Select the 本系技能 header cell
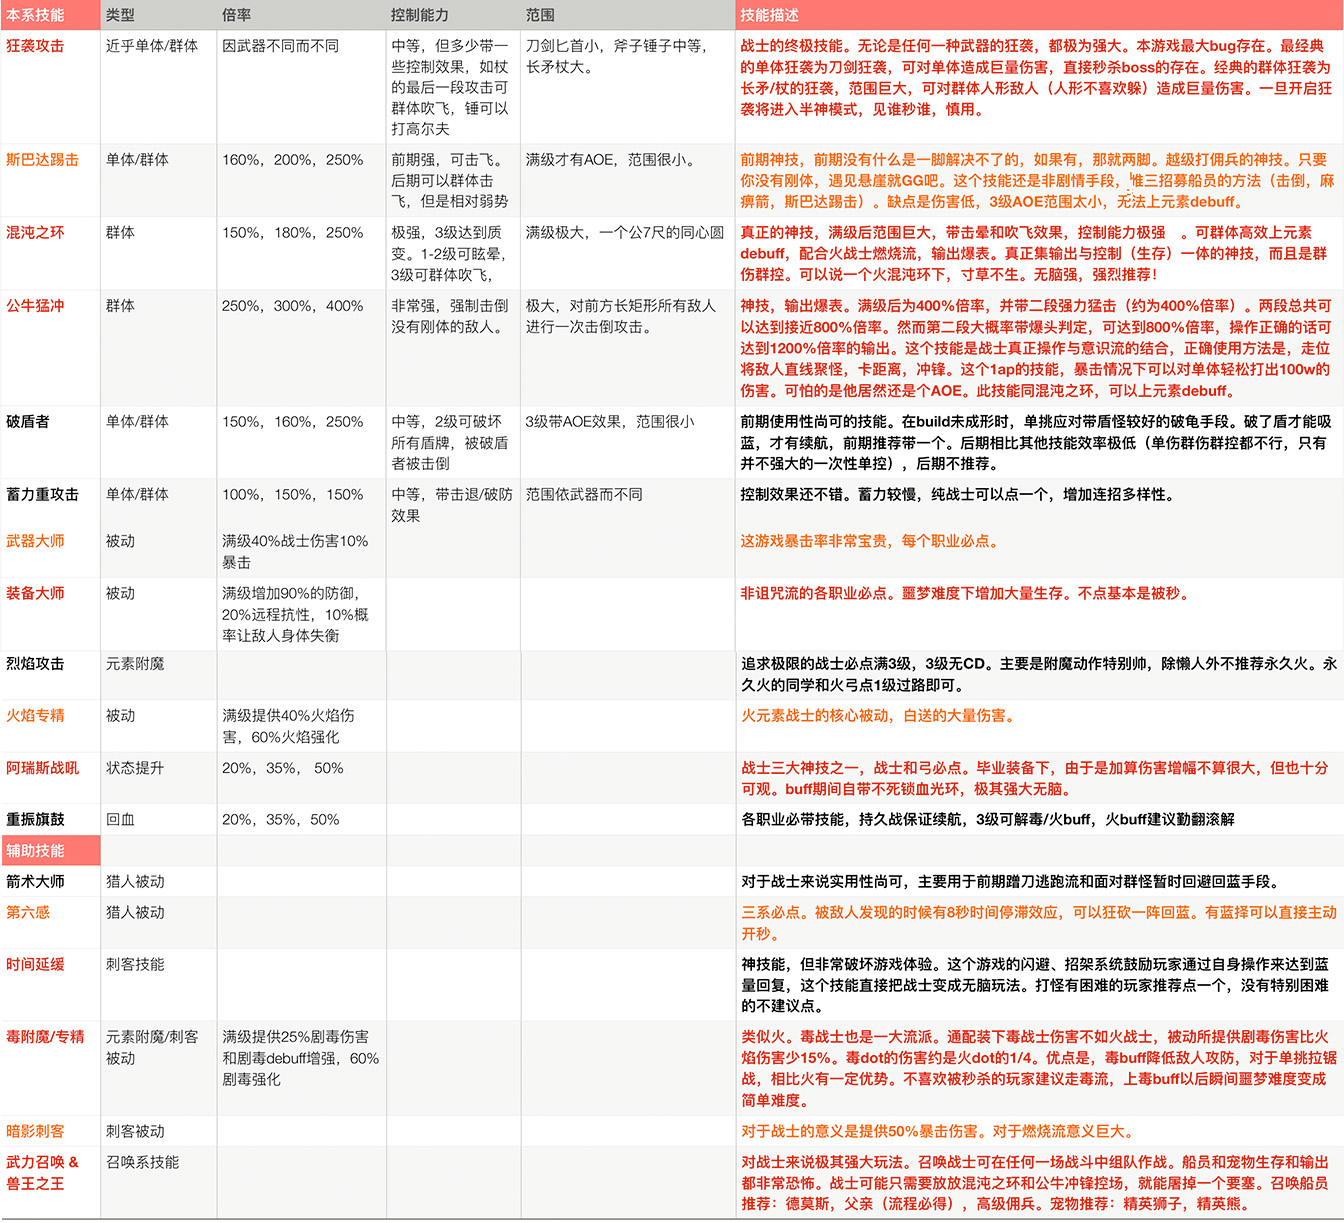The width and height of the screenshot is (1344, 1223). (x=50, y=15)
